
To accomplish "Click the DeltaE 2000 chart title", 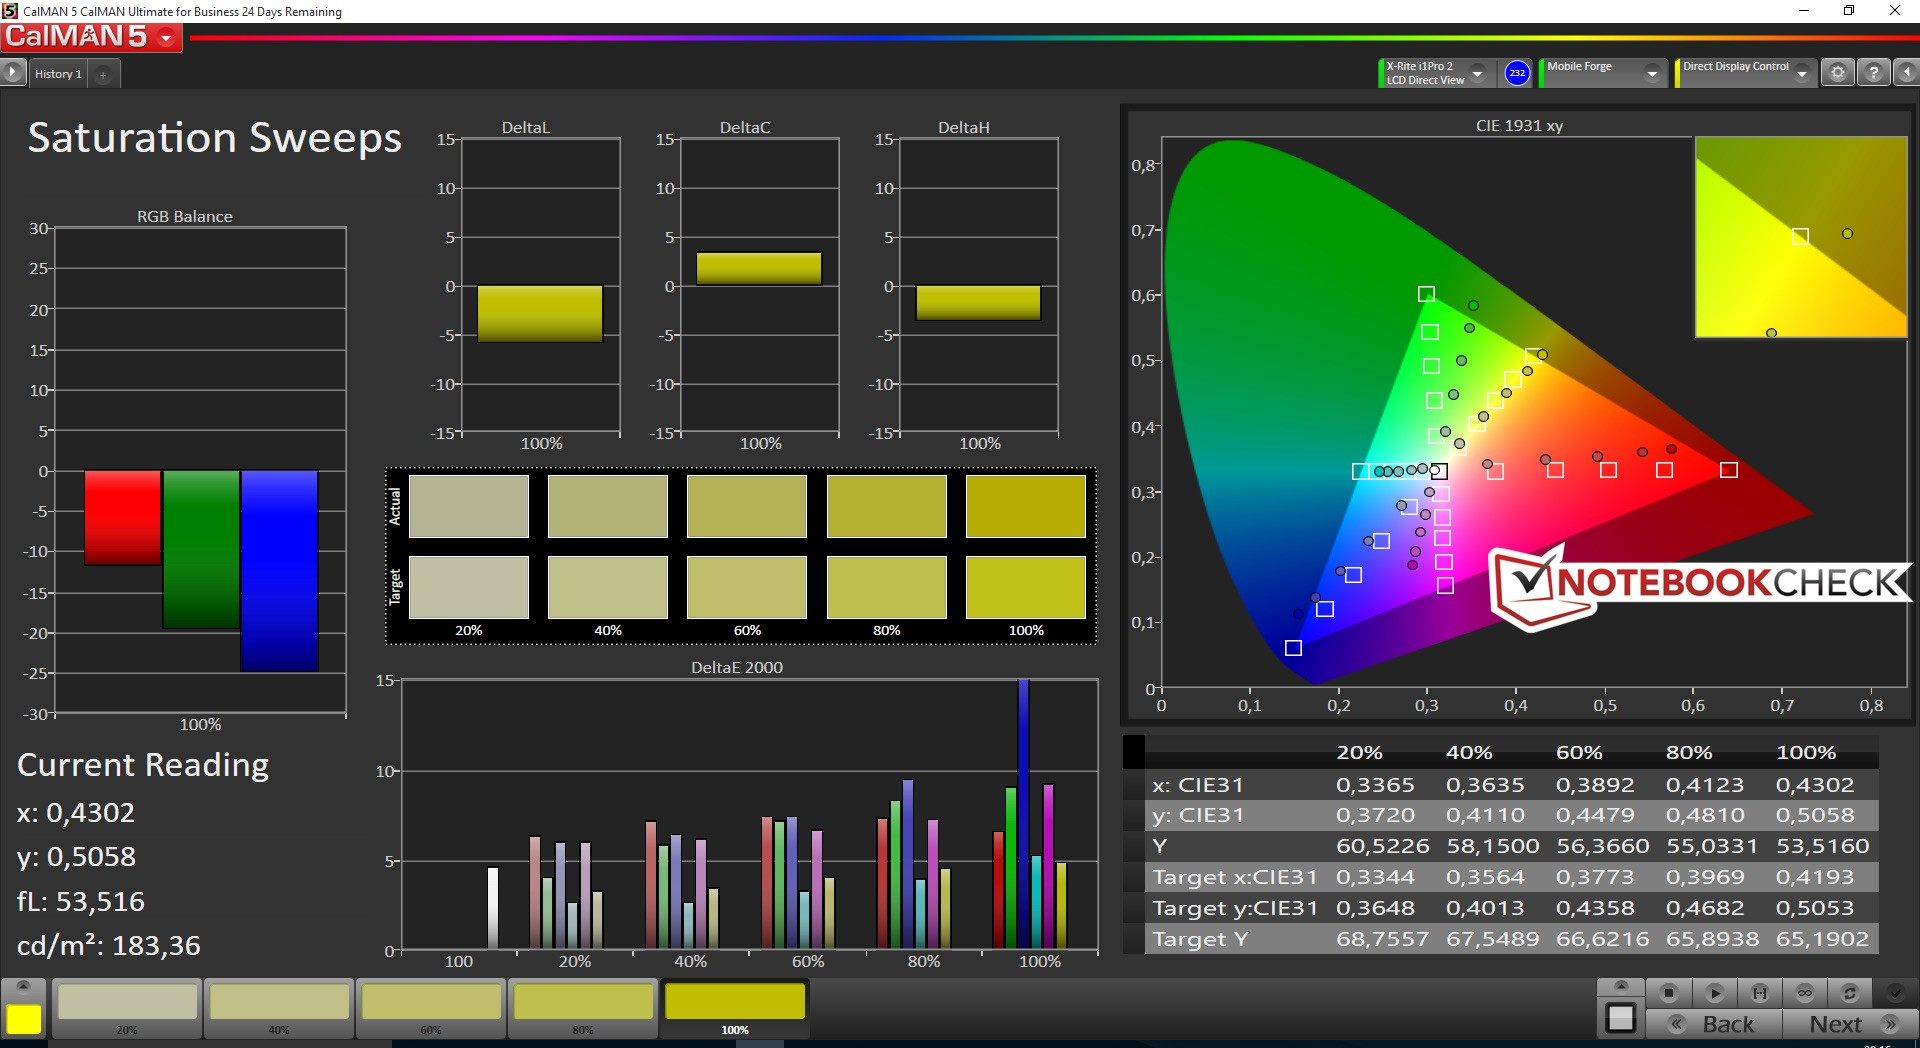I will click(737, 667).
